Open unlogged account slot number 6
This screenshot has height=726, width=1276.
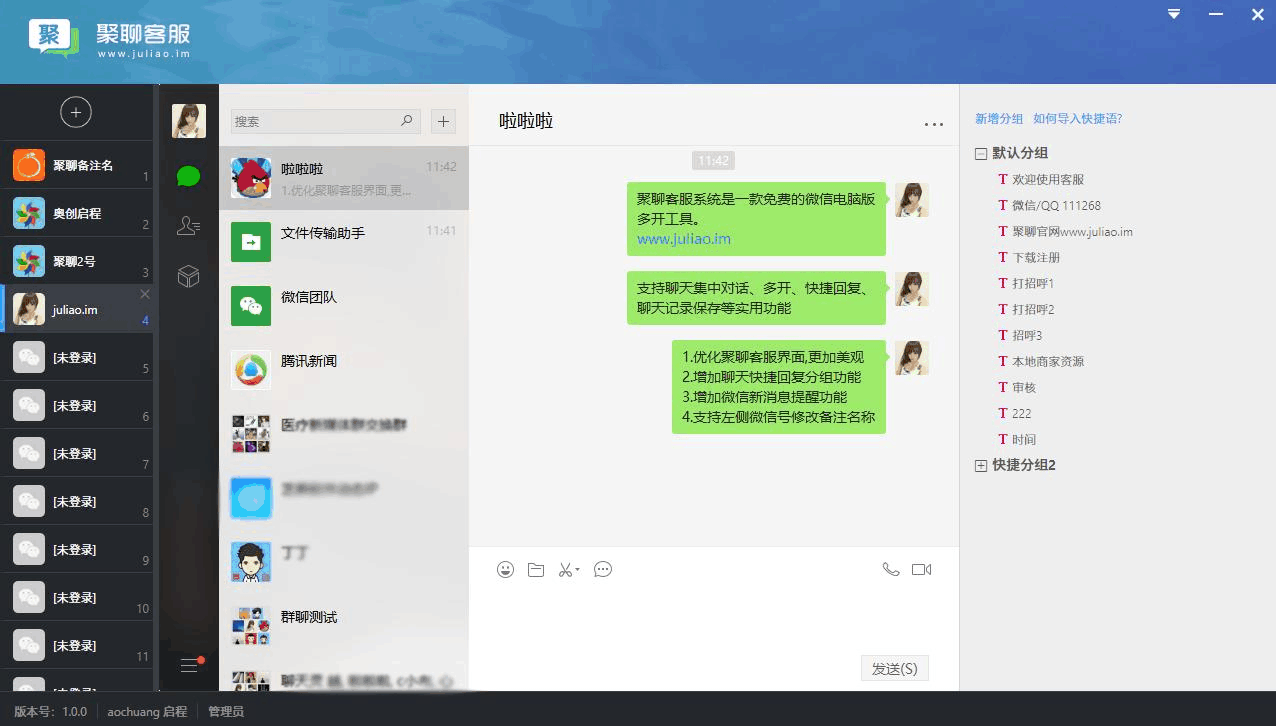(77, 405)
